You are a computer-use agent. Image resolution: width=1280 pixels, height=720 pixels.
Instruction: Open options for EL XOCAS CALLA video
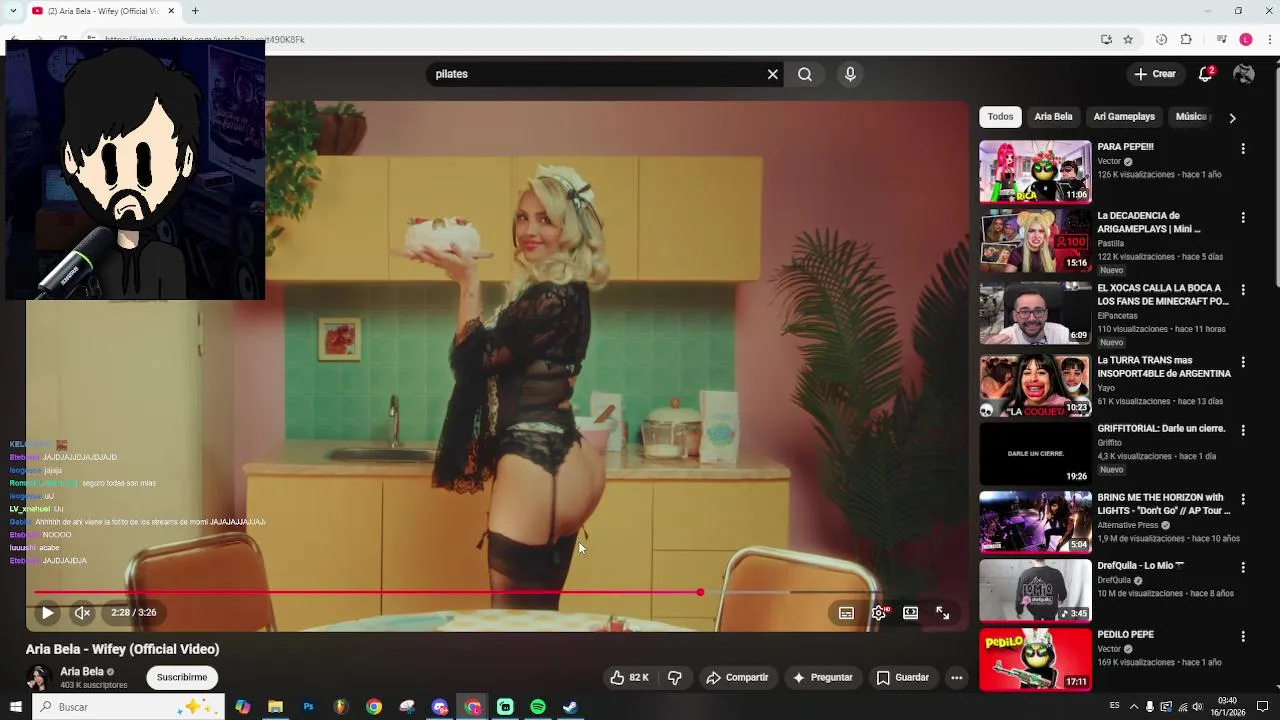click(x=1243, y=290)
